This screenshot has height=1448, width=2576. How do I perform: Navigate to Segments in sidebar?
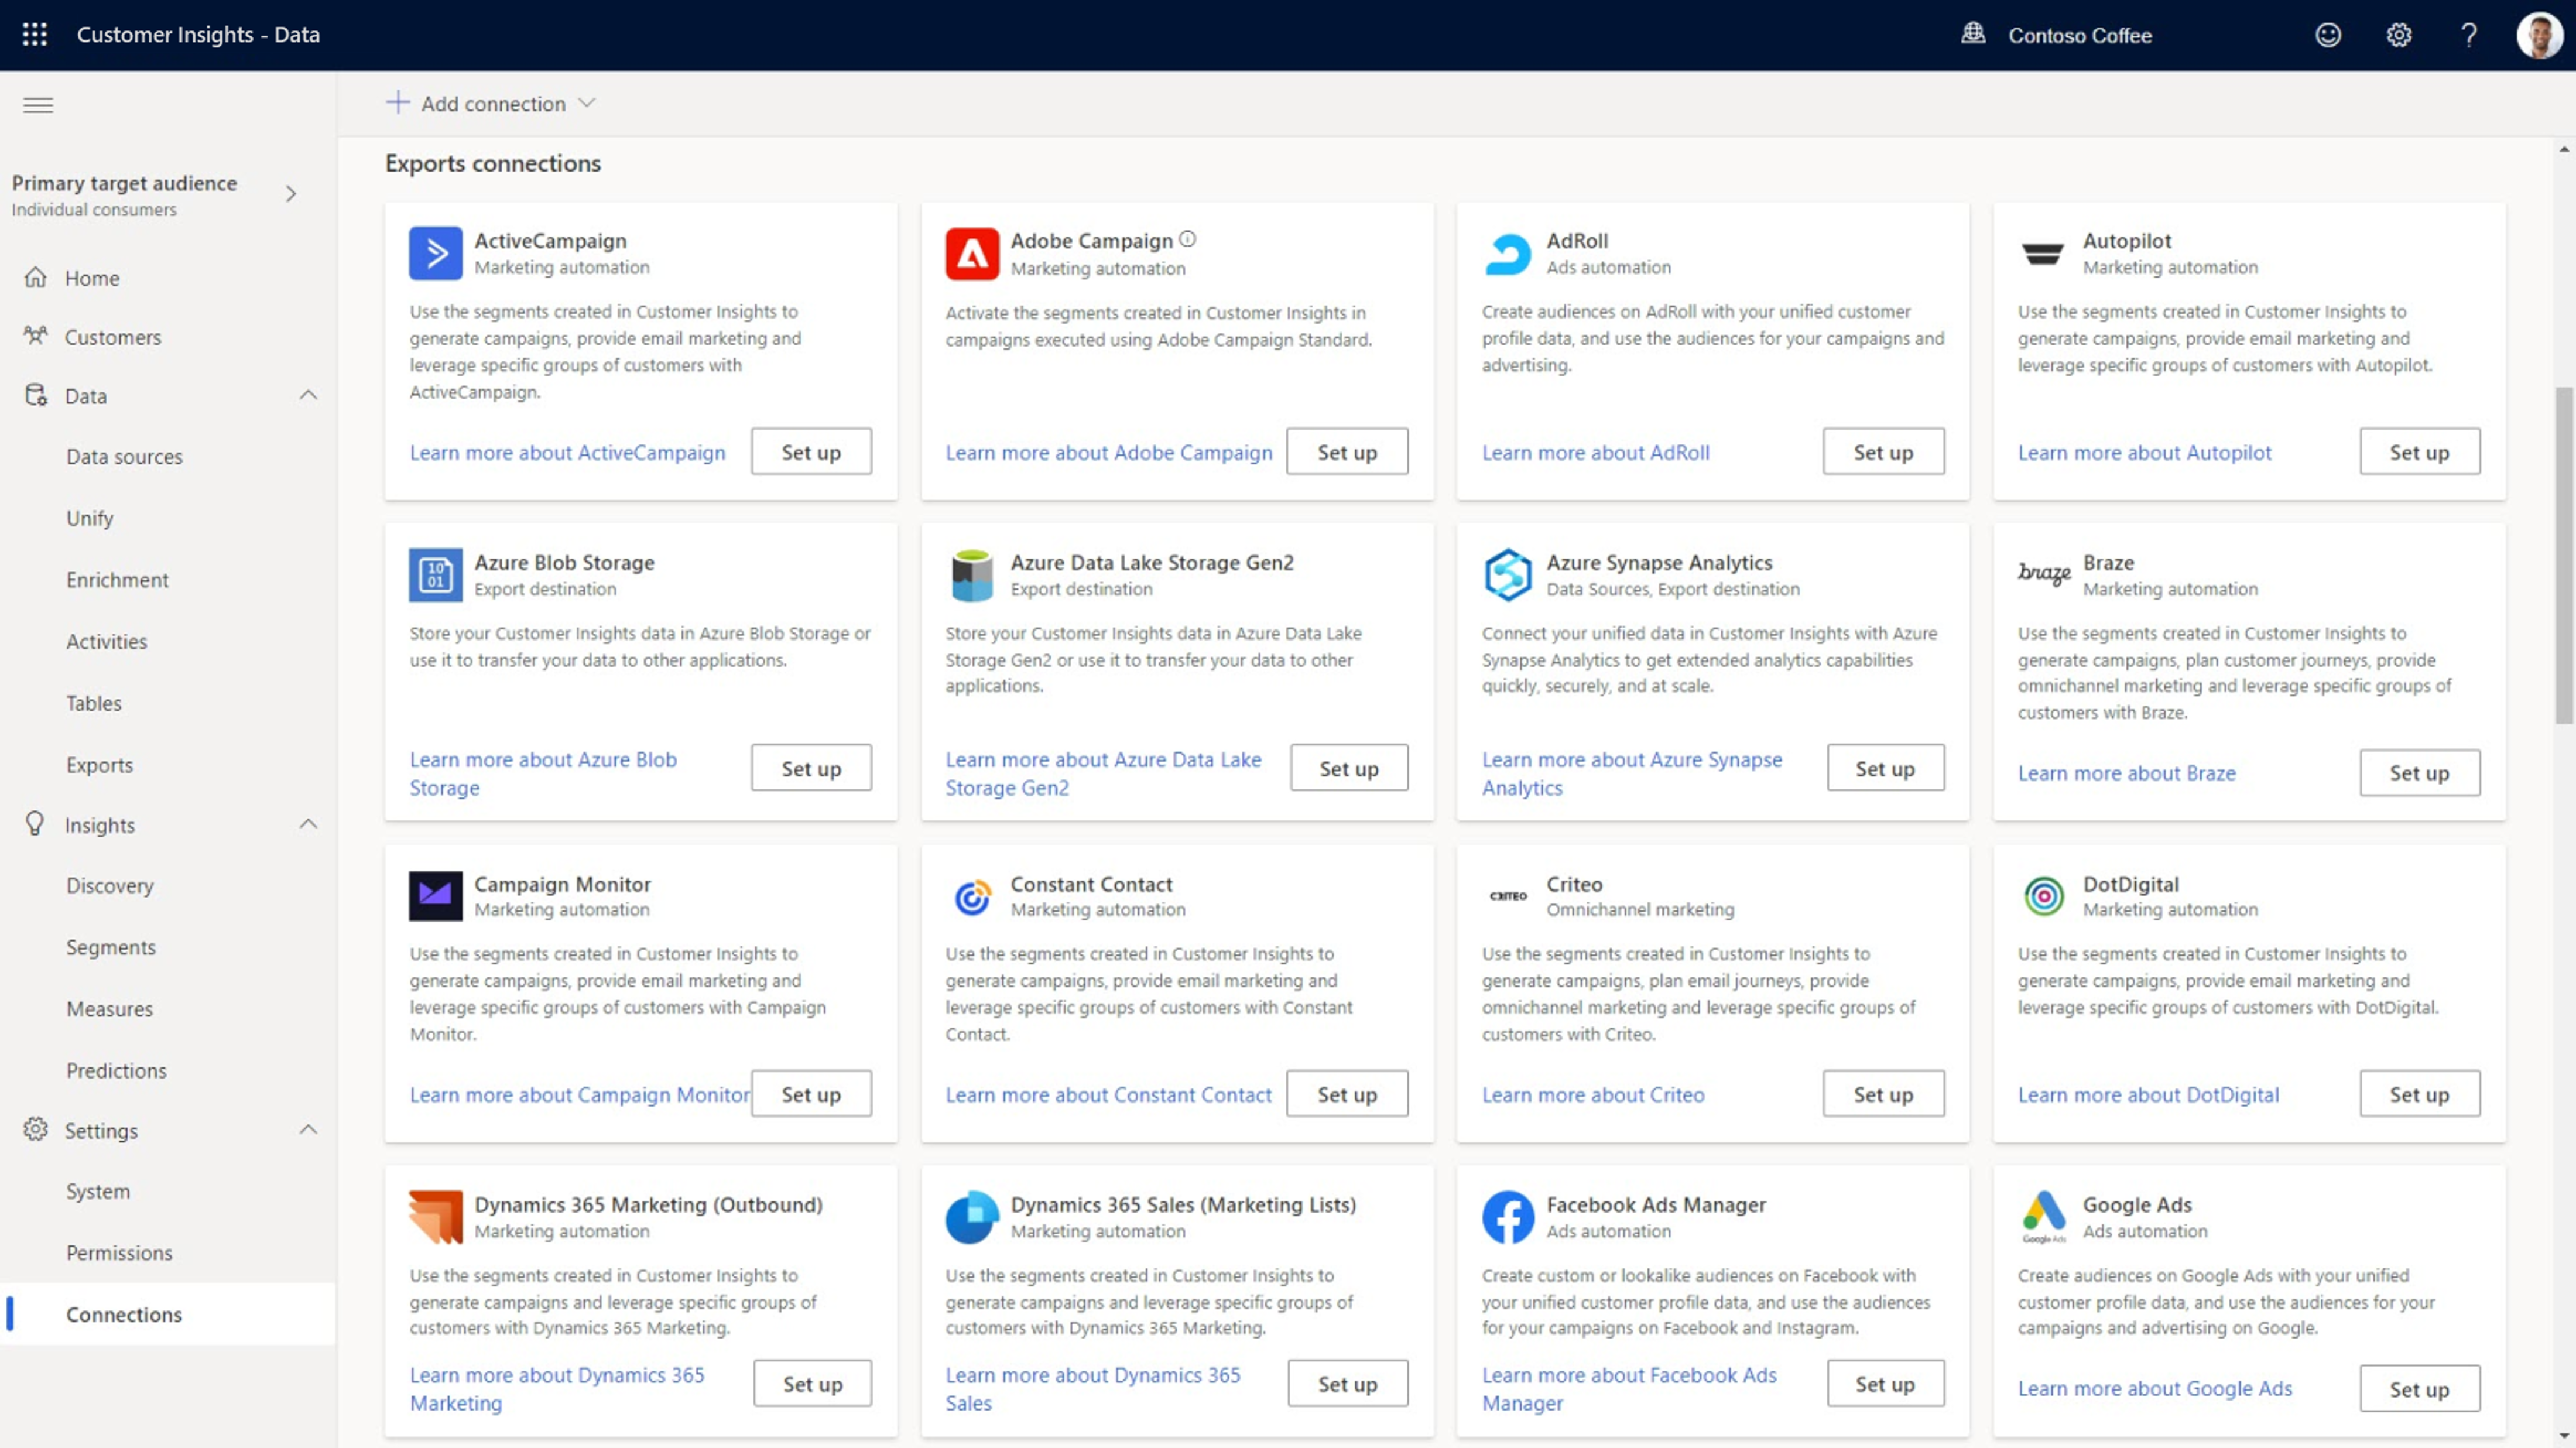tap(111, 947)
